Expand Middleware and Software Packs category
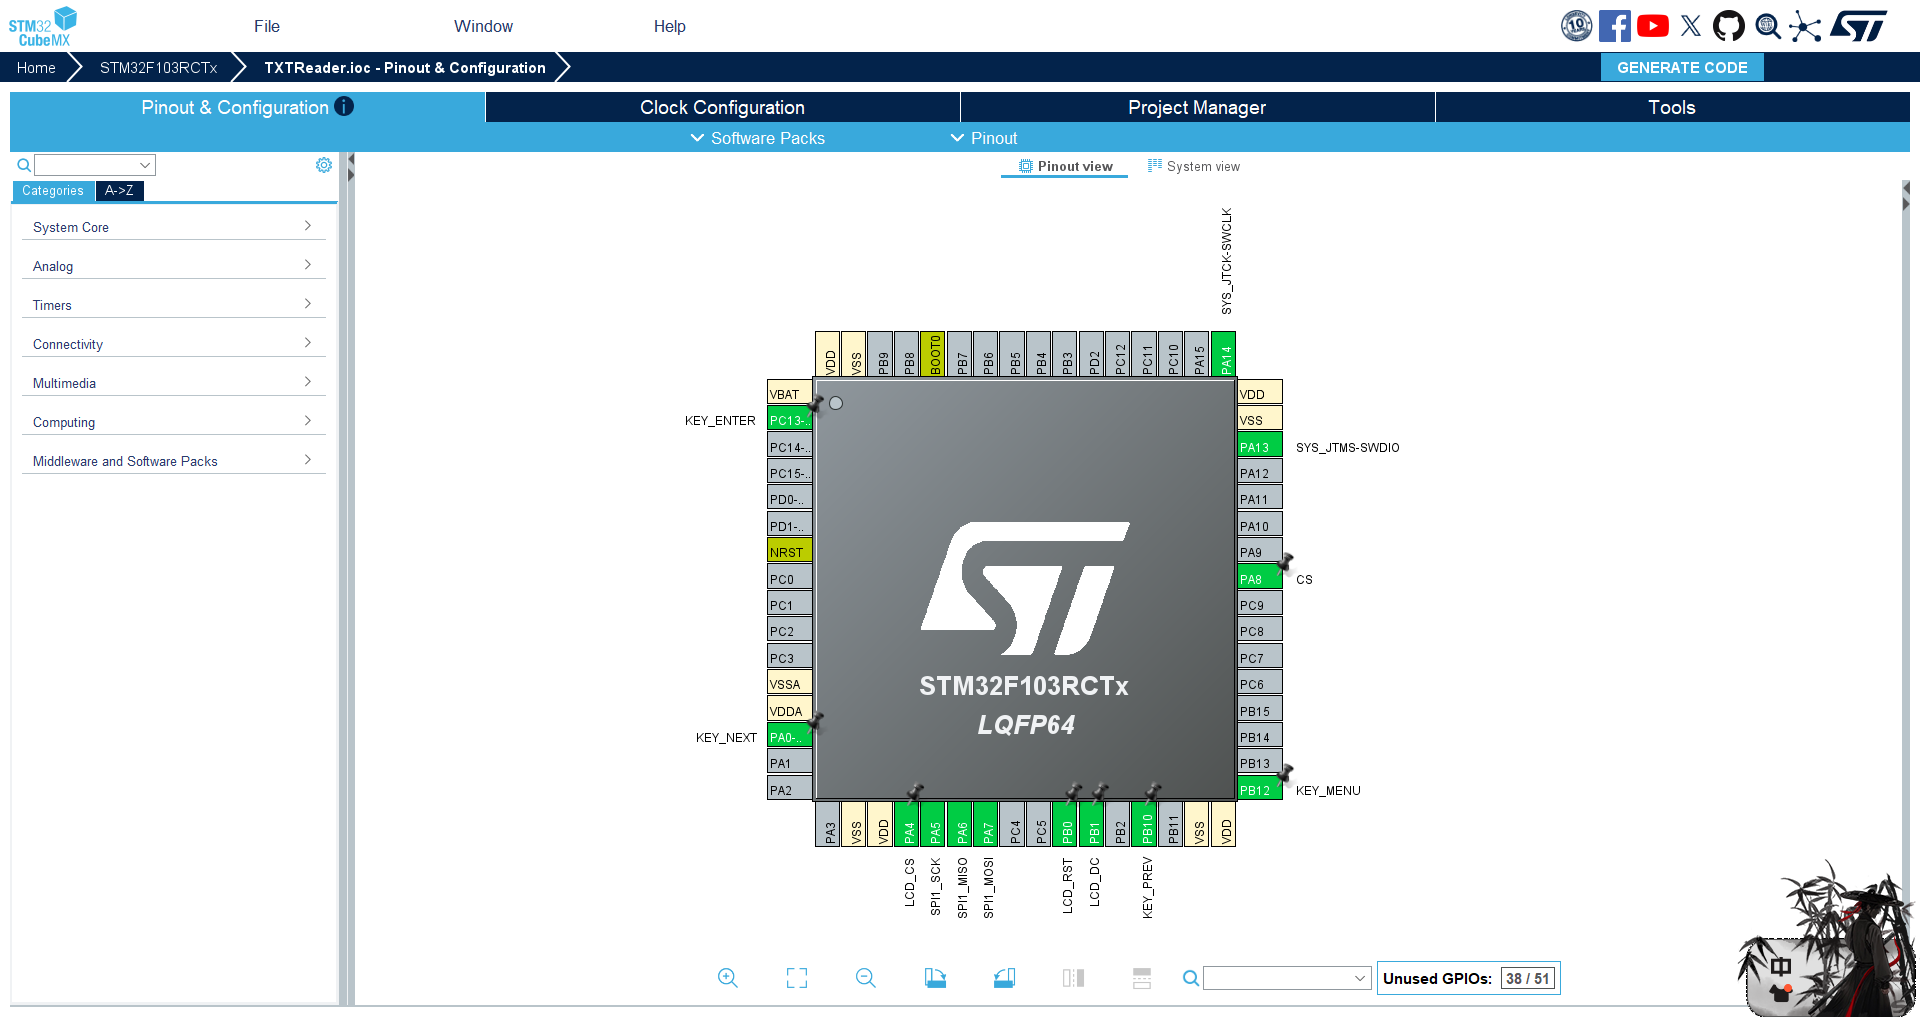The image size is (1920, 1017). click(173, 461)
